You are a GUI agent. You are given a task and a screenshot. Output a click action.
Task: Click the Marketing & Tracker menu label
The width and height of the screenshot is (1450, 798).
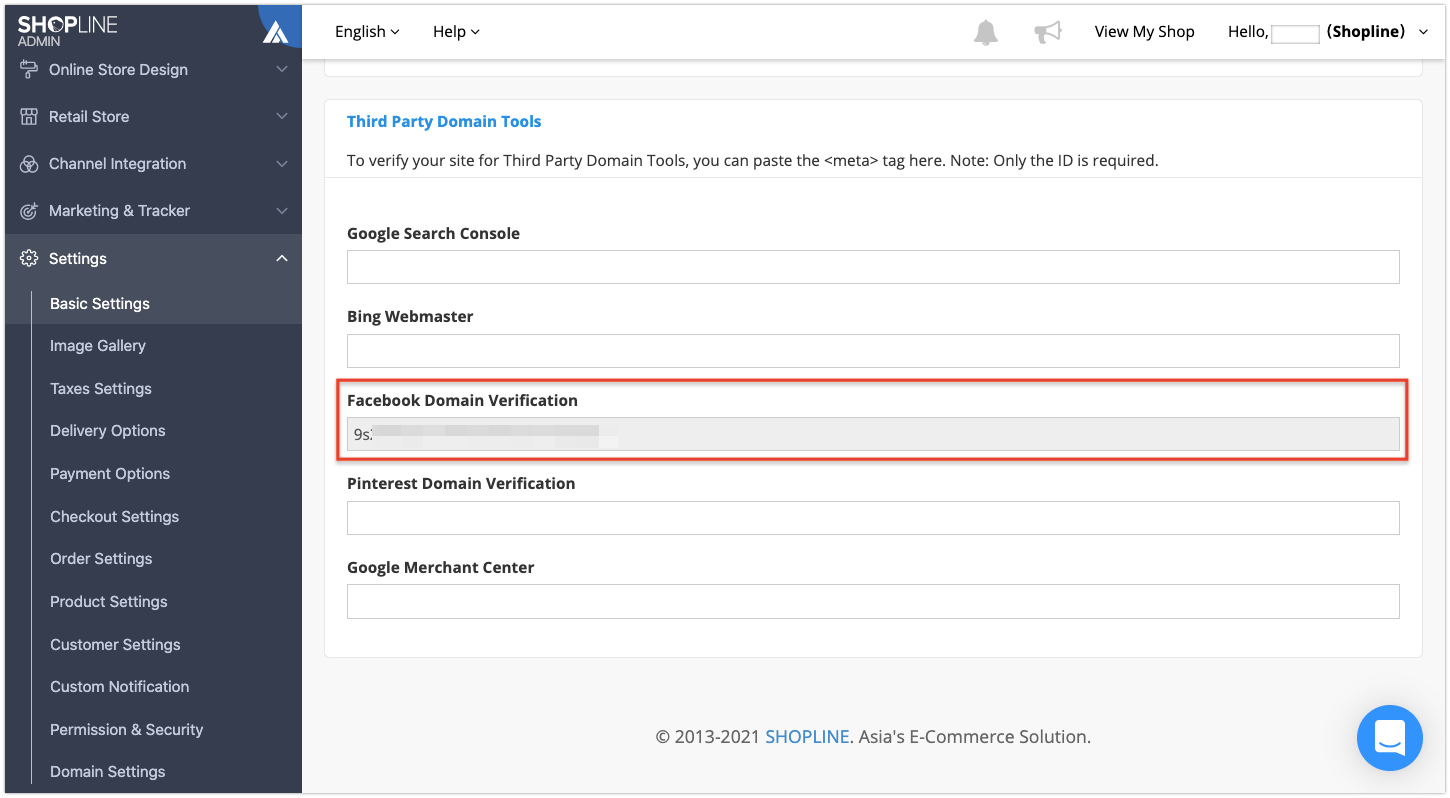click(x=119, y=210)
